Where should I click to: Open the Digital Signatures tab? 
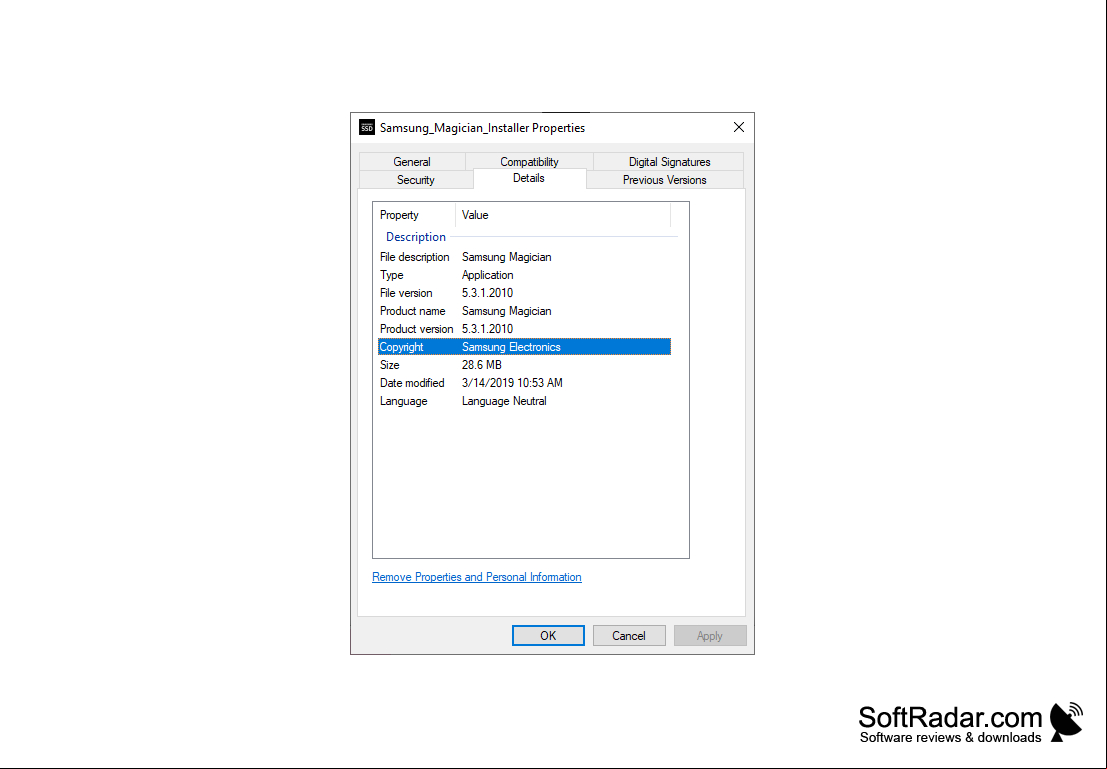[669, 162]
